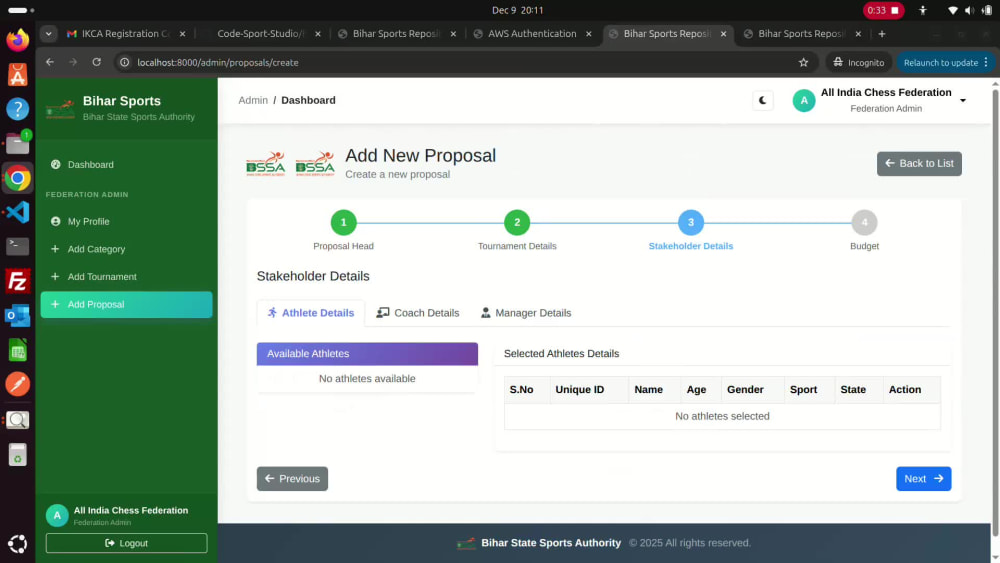Open the Files manager in dock

(x=18, y=143)
